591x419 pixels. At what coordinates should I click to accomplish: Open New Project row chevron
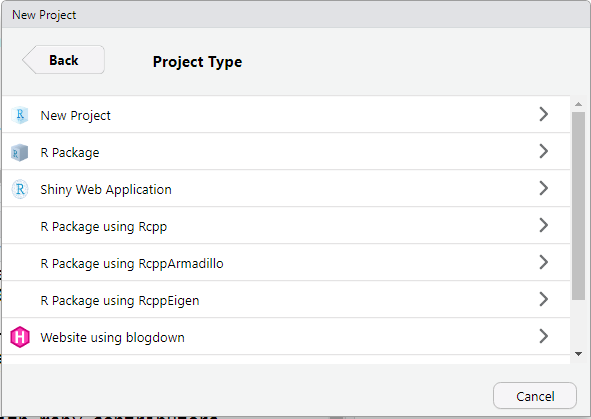point(543,114)
